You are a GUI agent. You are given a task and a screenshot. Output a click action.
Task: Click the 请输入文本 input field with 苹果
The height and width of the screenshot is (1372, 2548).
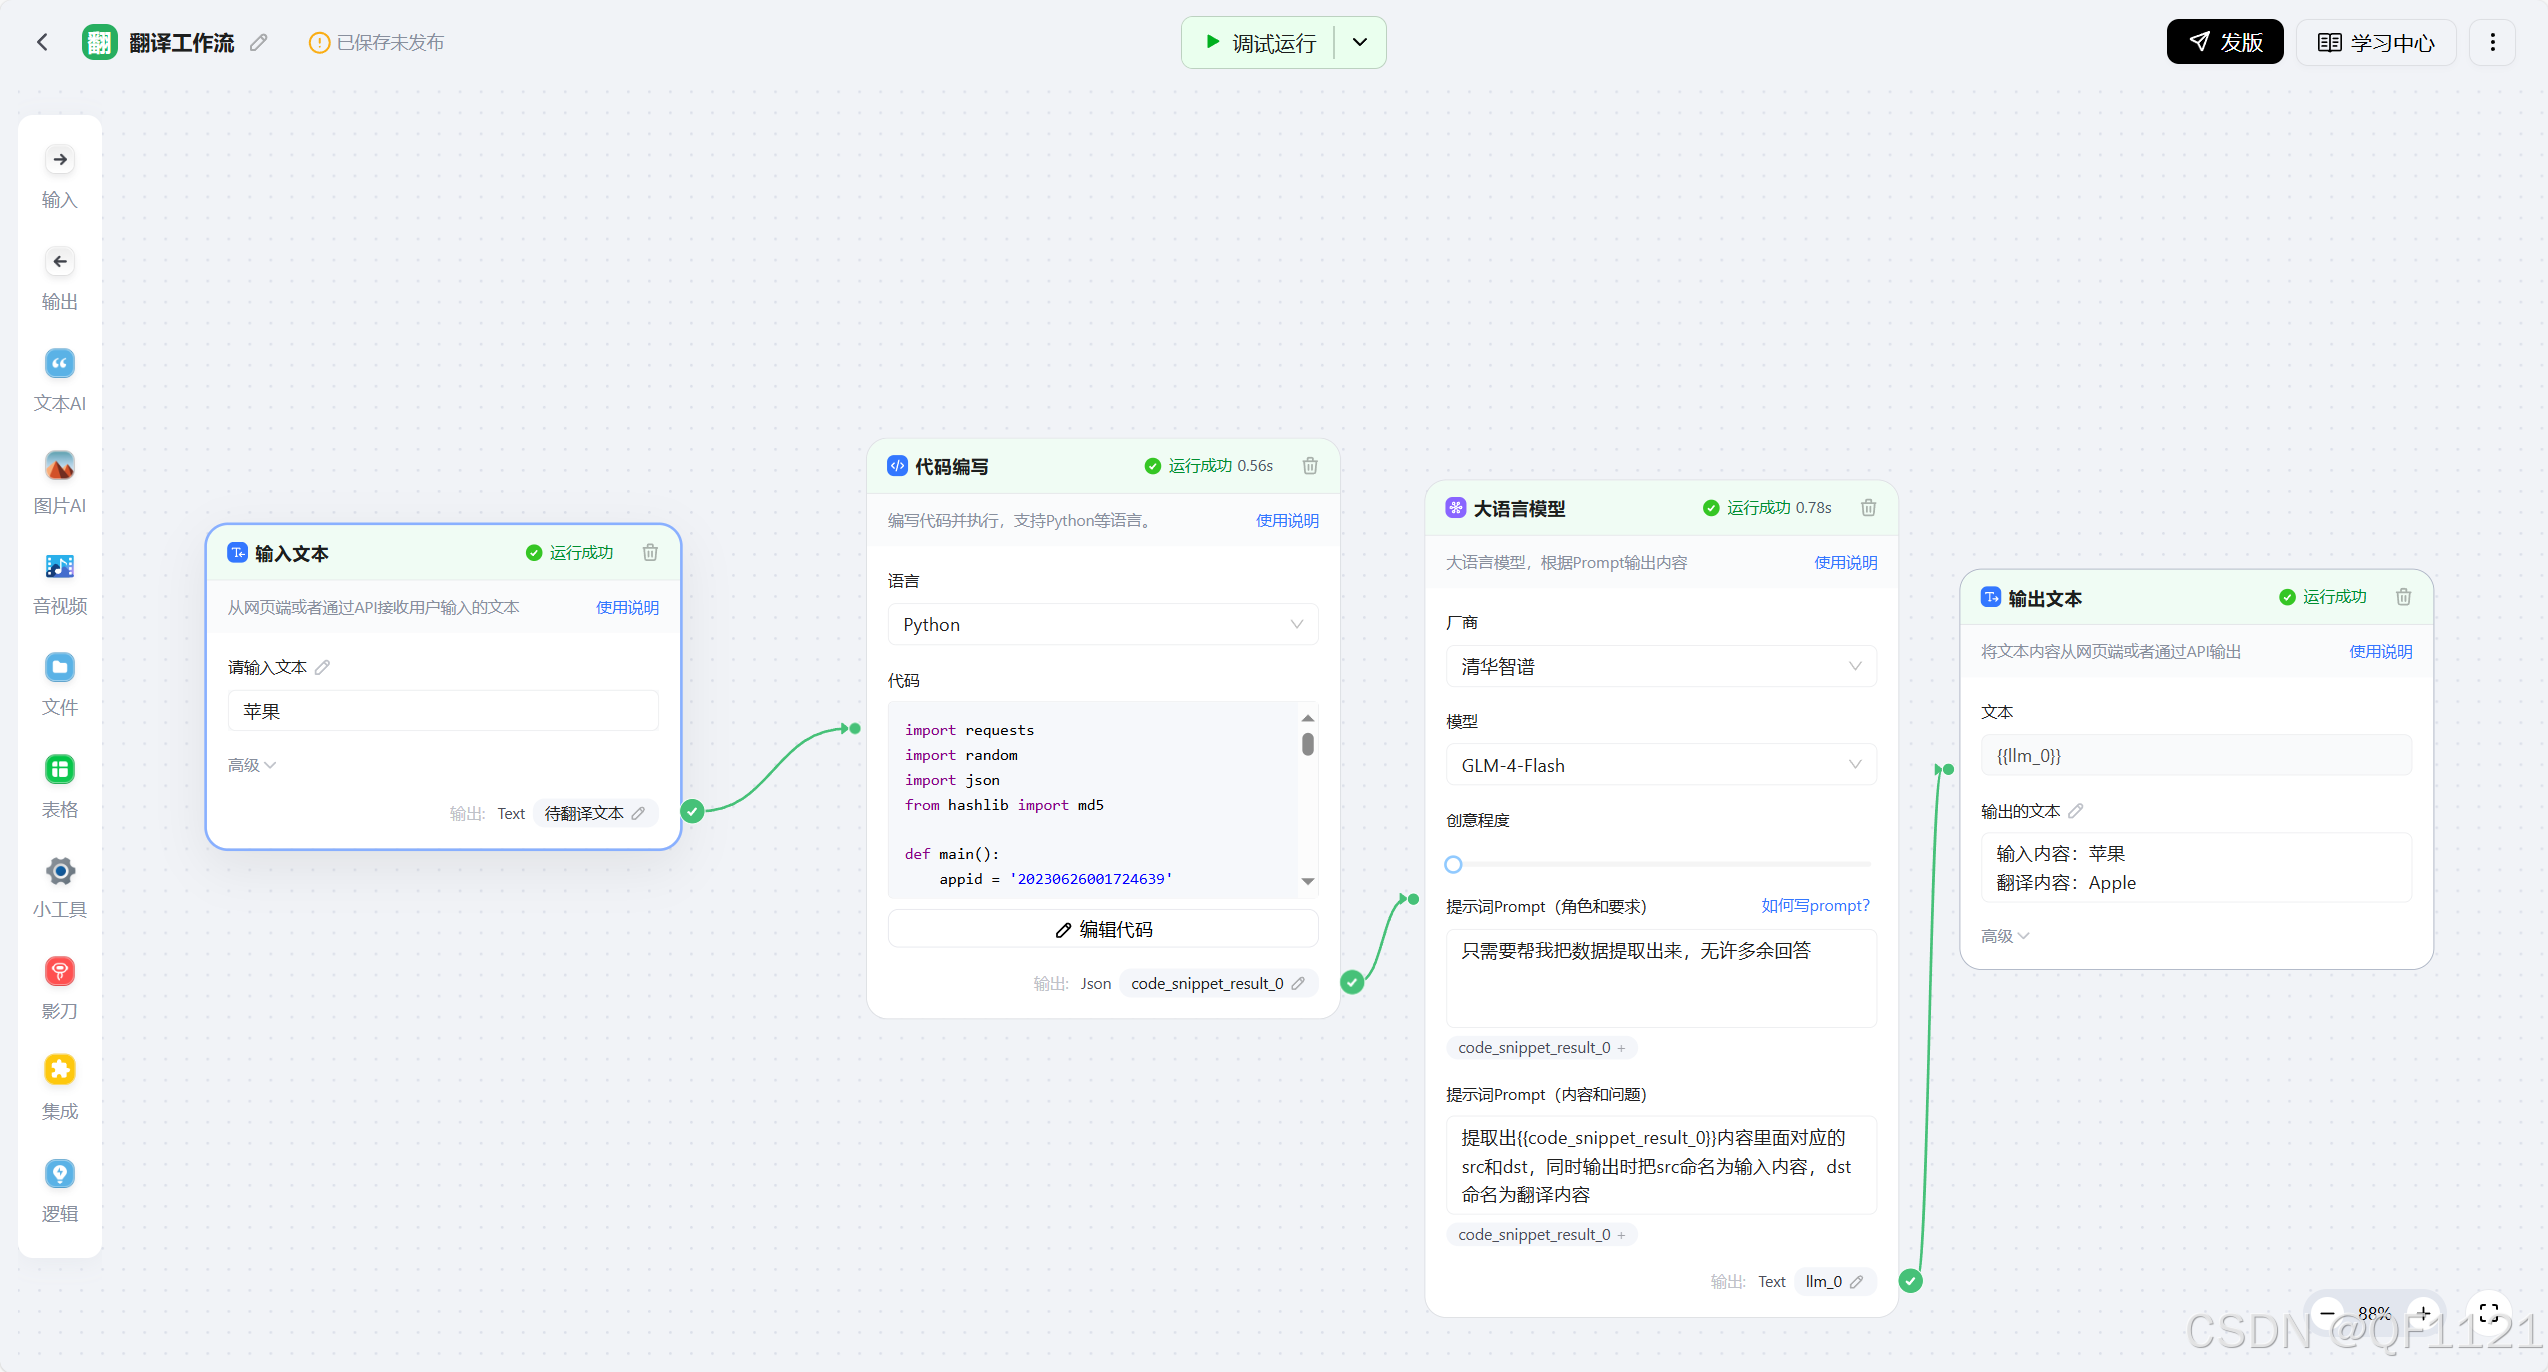[x=442, y=712]
